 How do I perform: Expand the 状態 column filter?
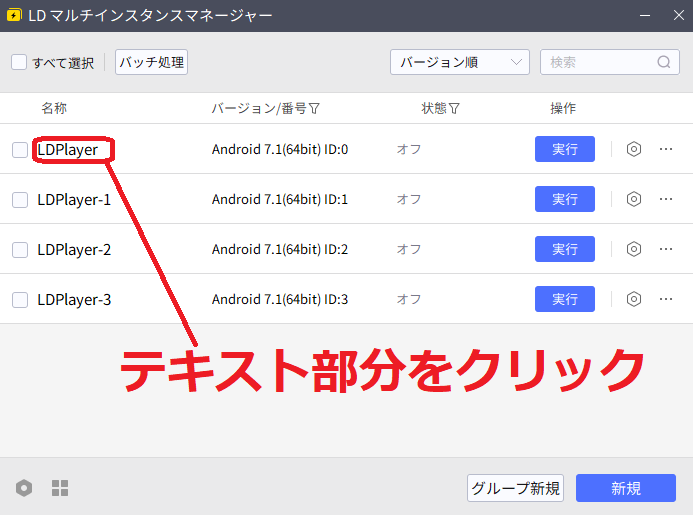455,108
